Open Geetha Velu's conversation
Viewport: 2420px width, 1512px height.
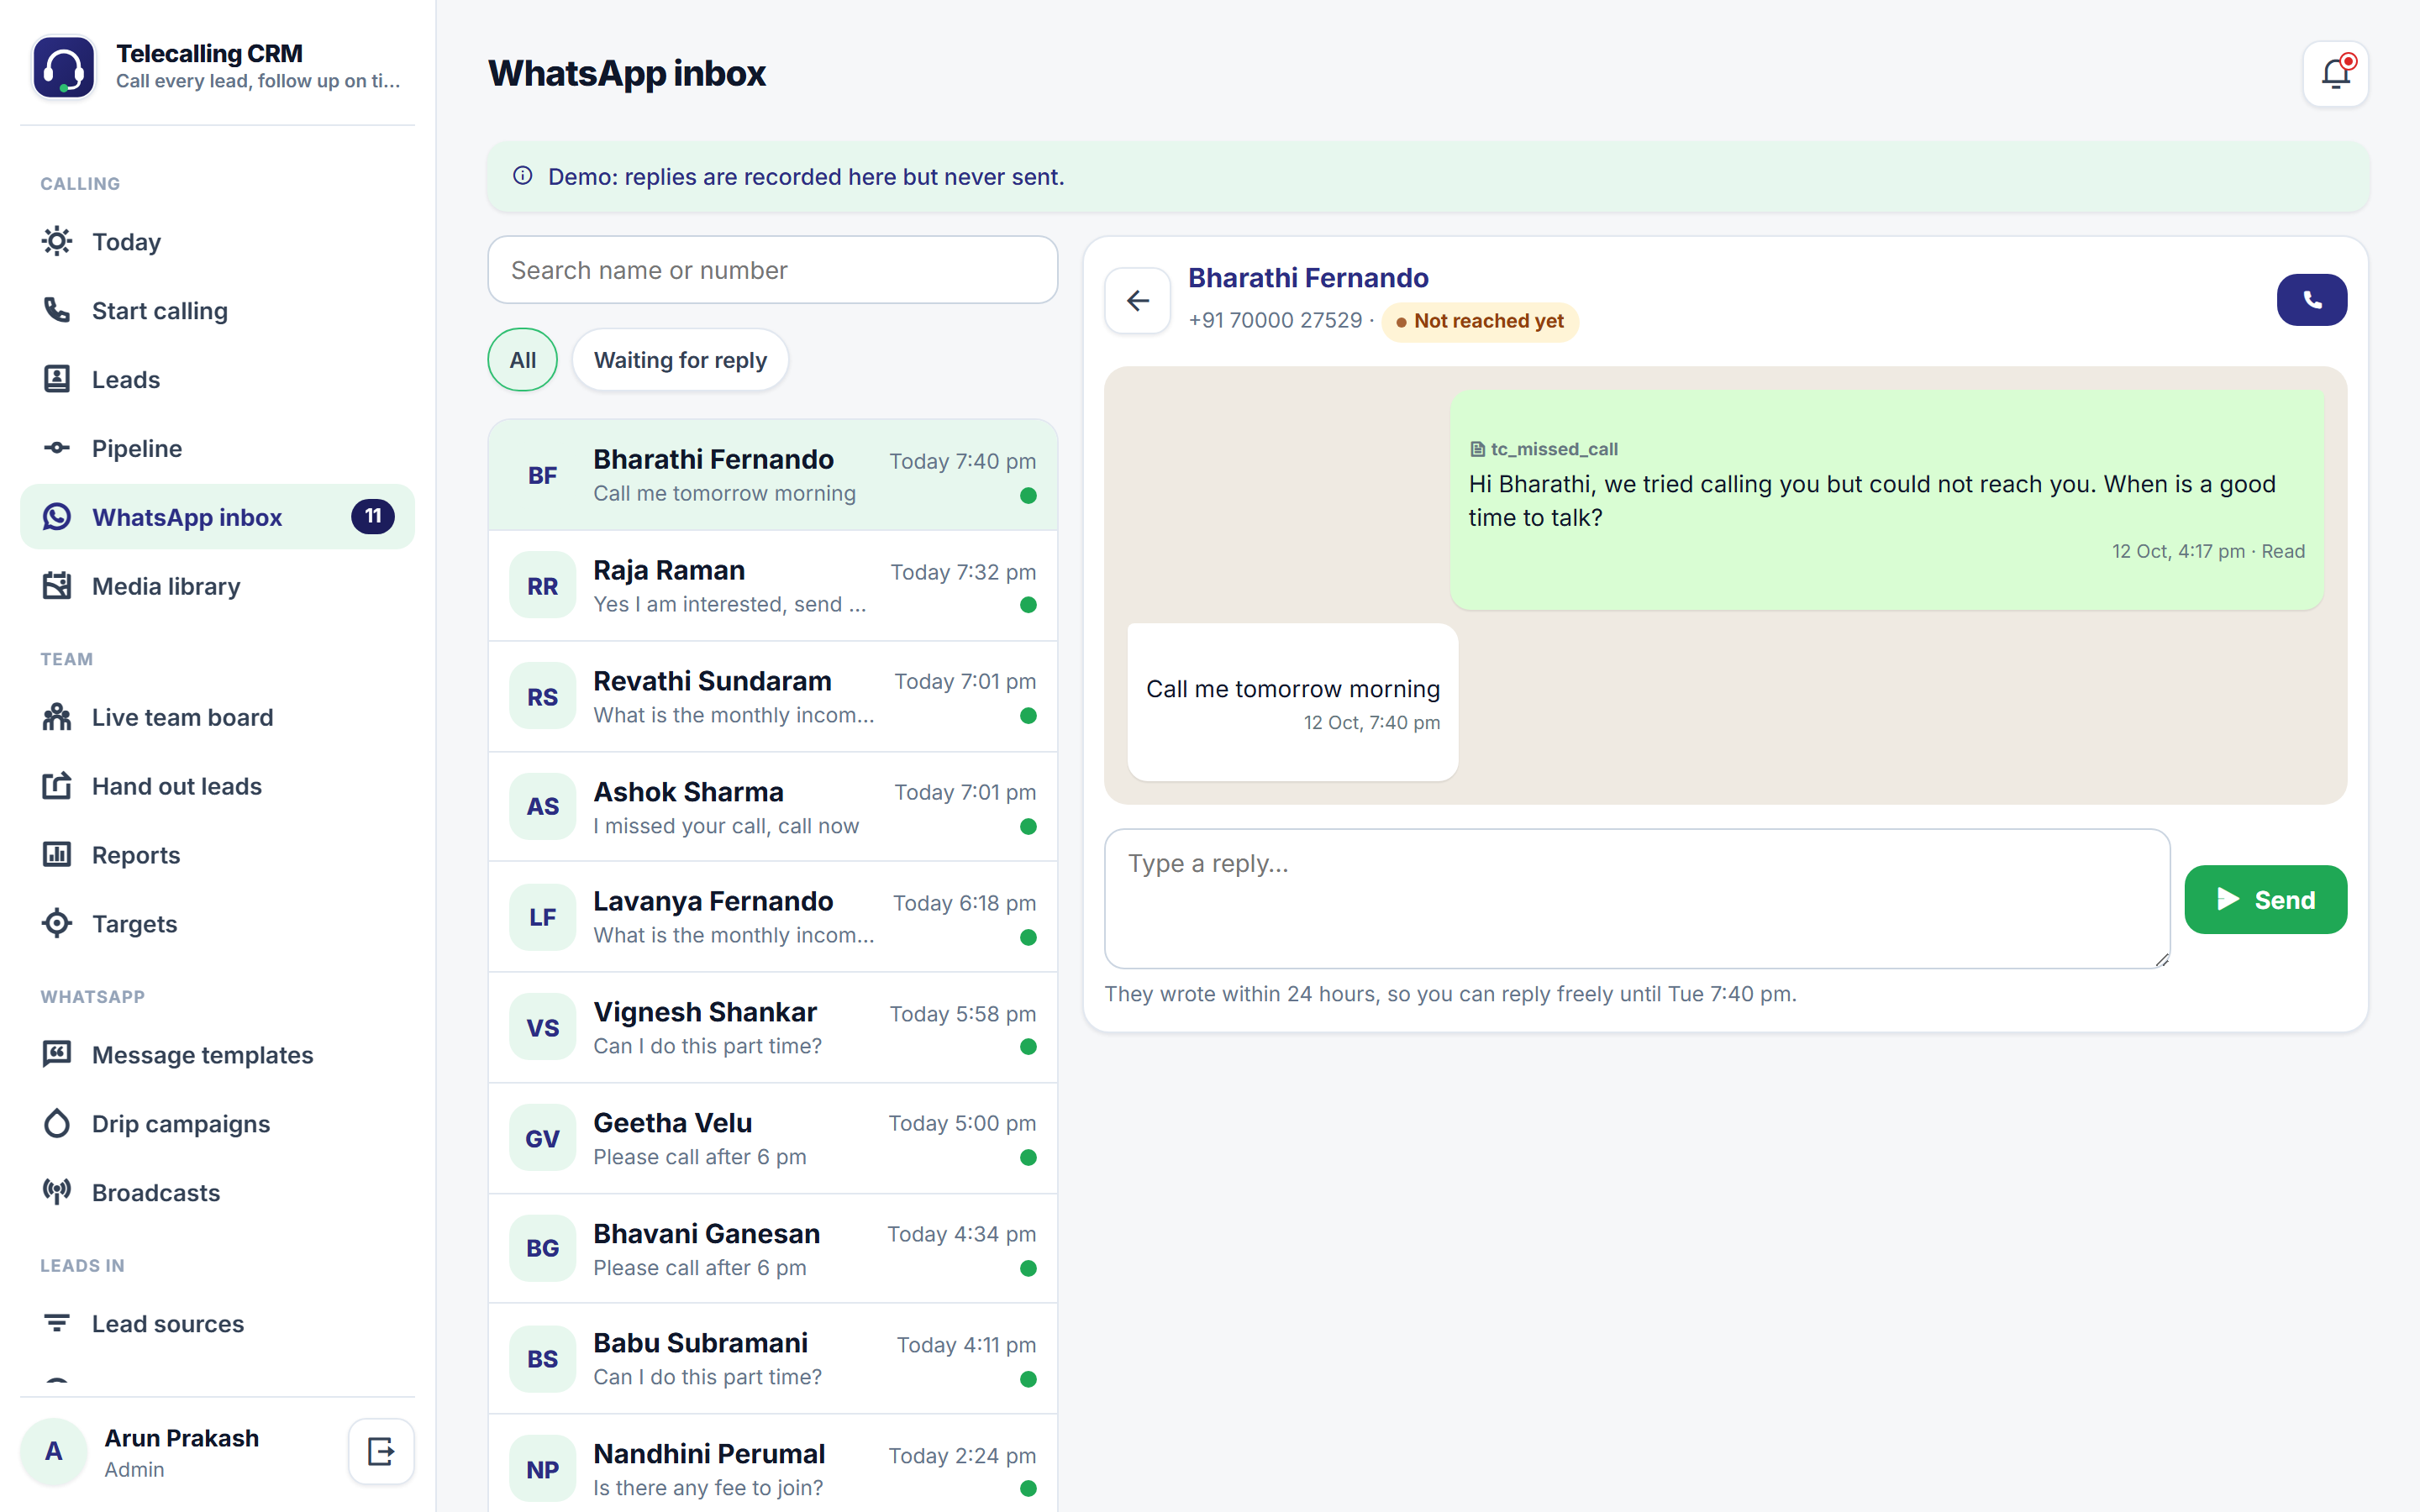[x=772, y=1139]
